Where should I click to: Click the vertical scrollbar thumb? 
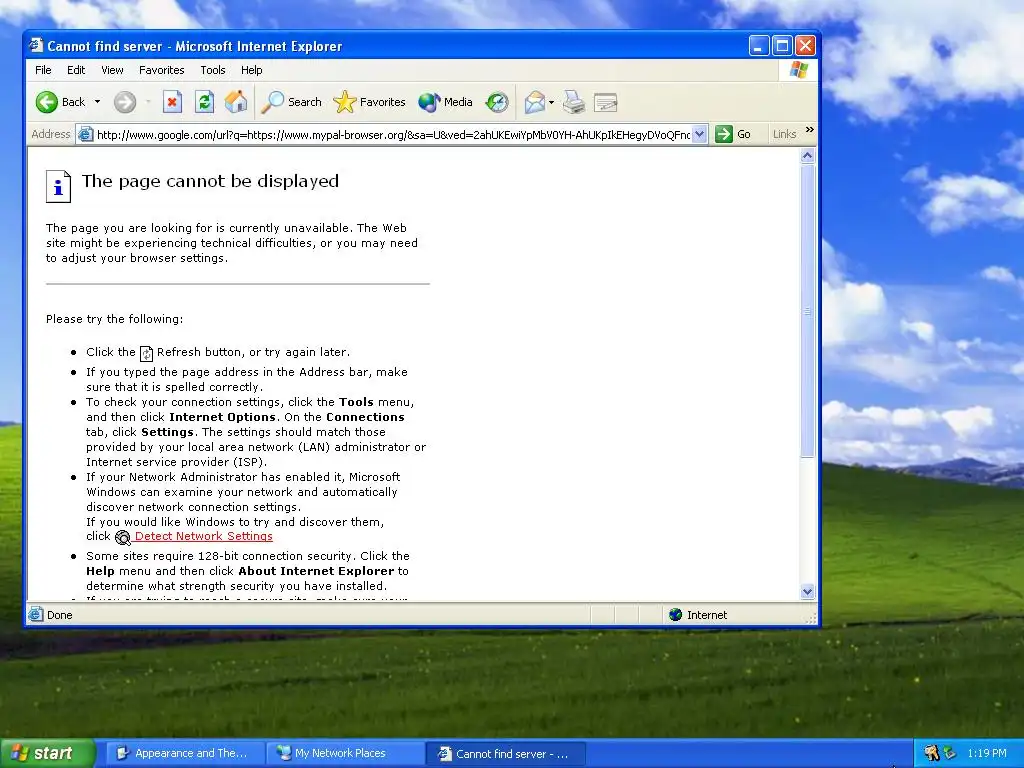(x=807, y=311)
